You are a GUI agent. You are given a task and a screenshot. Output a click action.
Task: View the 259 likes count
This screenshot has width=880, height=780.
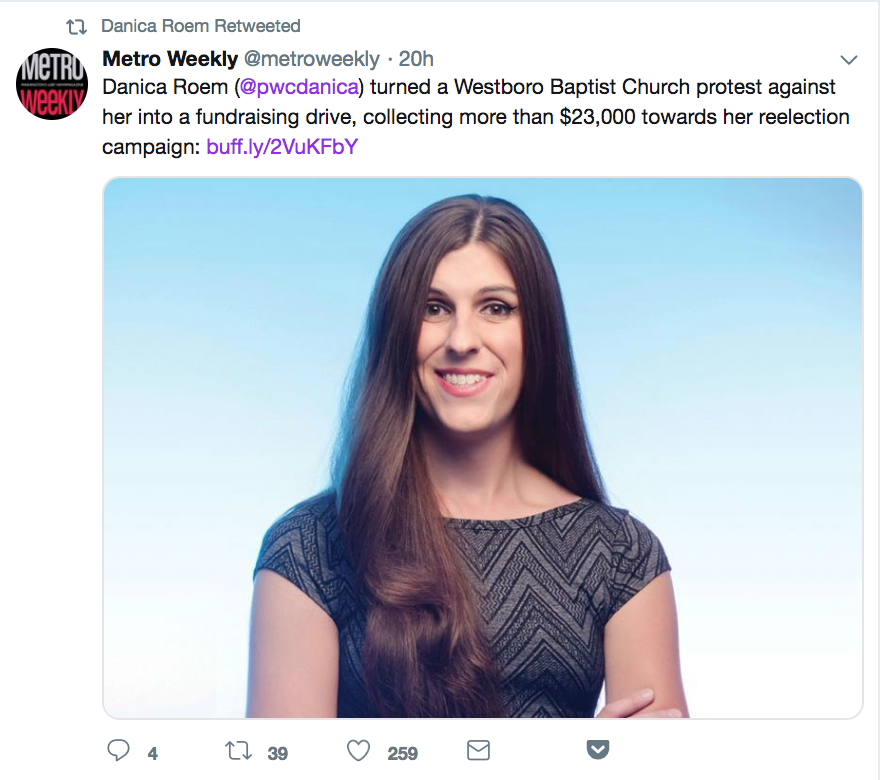(x=402, y=753)
